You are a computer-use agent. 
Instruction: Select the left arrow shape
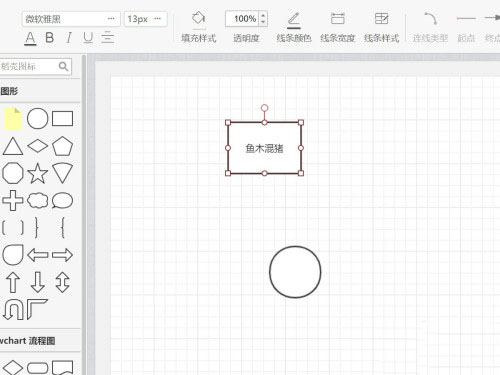[37, 255]
